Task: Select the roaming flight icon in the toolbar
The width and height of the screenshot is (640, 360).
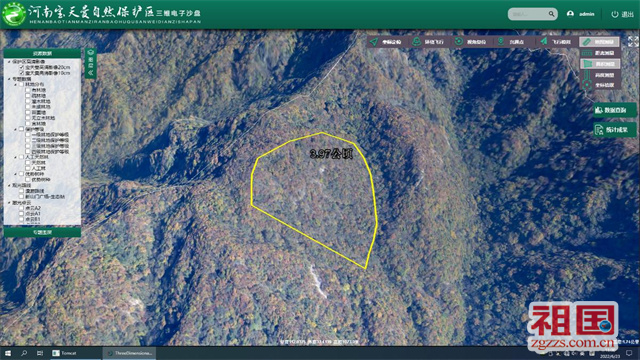Action: [416, 42]
